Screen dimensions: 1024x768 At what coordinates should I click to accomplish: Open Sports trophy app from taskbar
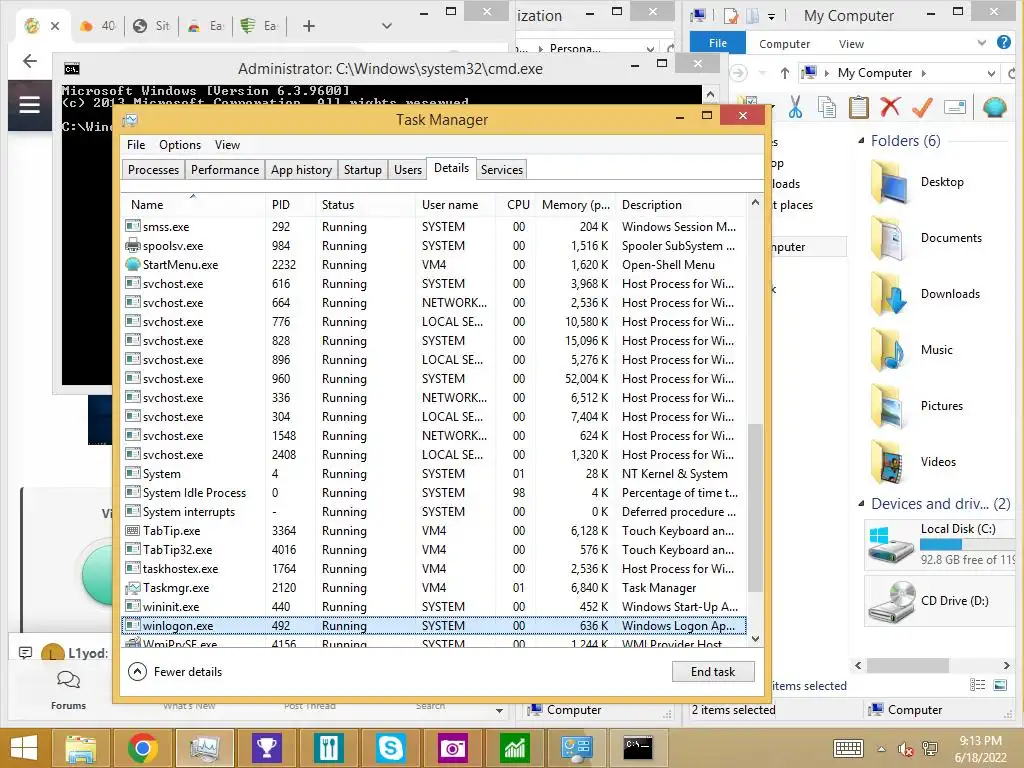click(266, 748)
